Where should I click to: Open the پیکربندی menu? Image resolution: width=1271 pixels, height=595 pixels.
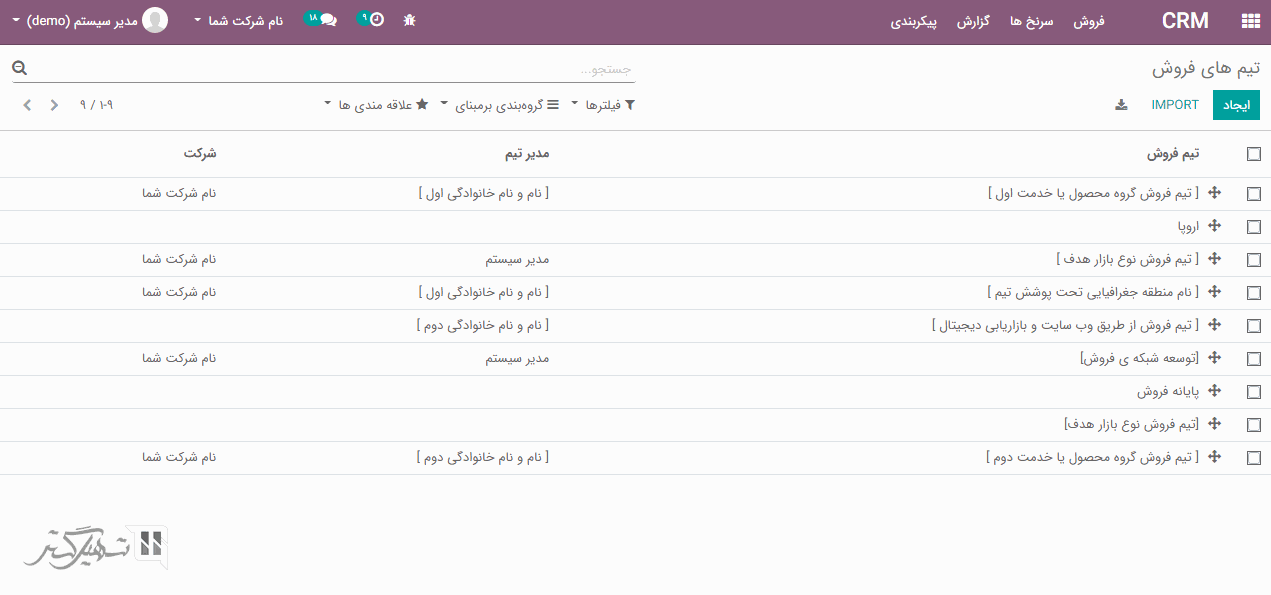(x=914, y=21)
